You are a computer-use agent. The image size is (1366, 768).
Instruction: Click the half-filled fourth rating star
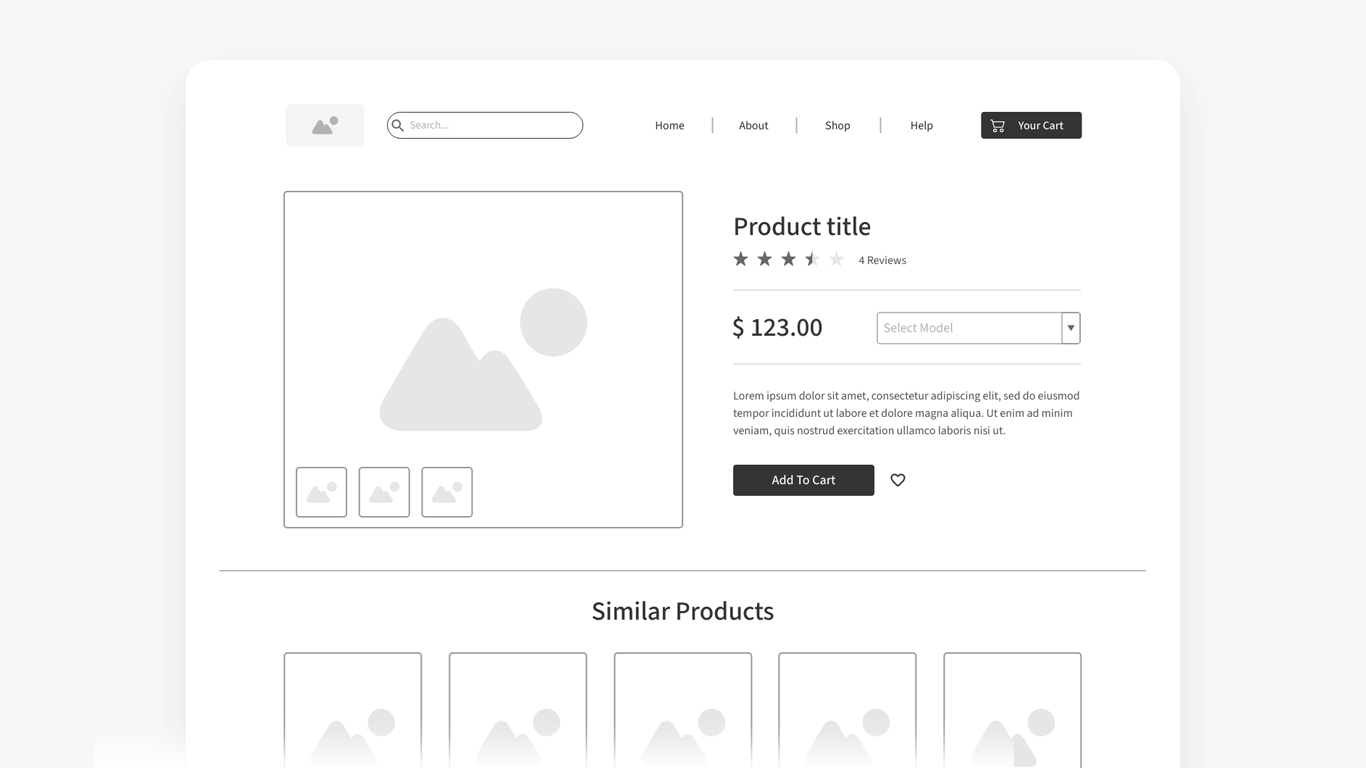click(811, 258)
